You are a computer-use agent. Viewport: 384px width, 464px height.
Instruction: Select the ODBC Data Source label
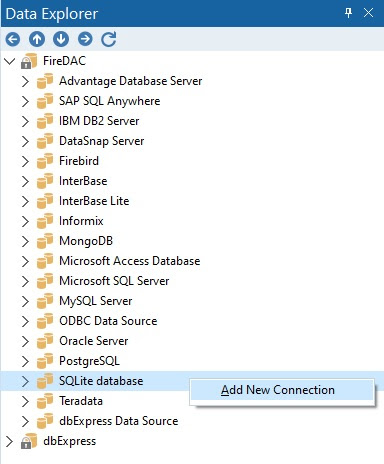(108, 321)
